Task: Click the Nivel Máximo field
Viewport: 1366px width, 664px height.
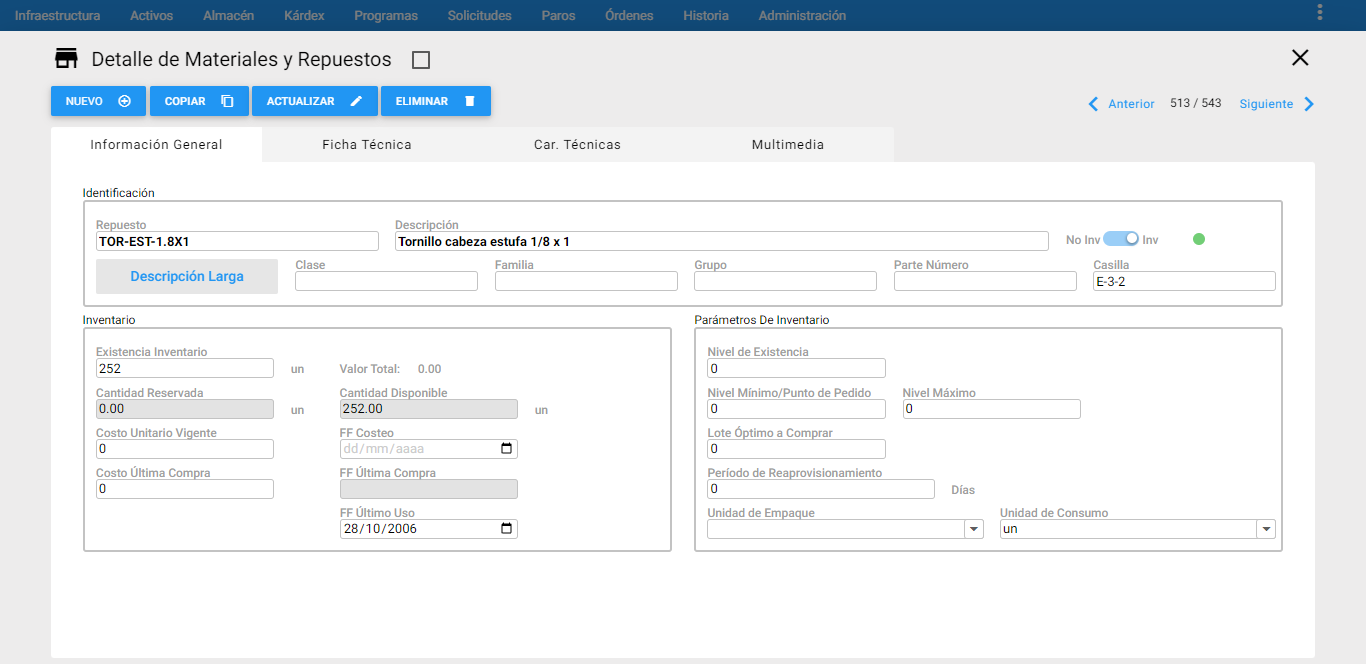Action: tap(991, 408)
